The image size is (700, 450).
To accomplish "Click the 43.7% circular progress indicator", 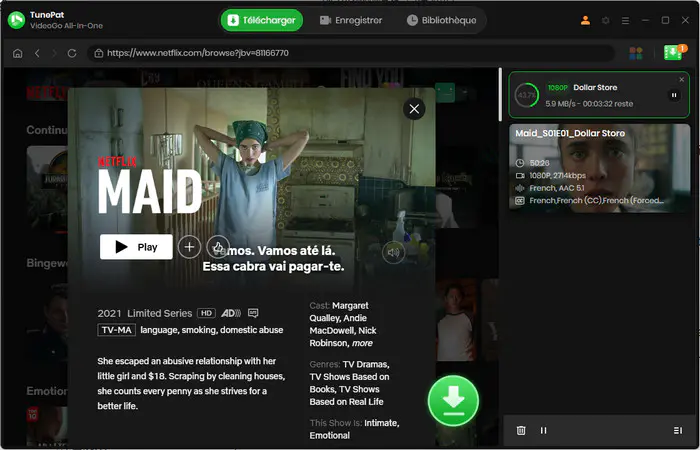I will [527, 95].
